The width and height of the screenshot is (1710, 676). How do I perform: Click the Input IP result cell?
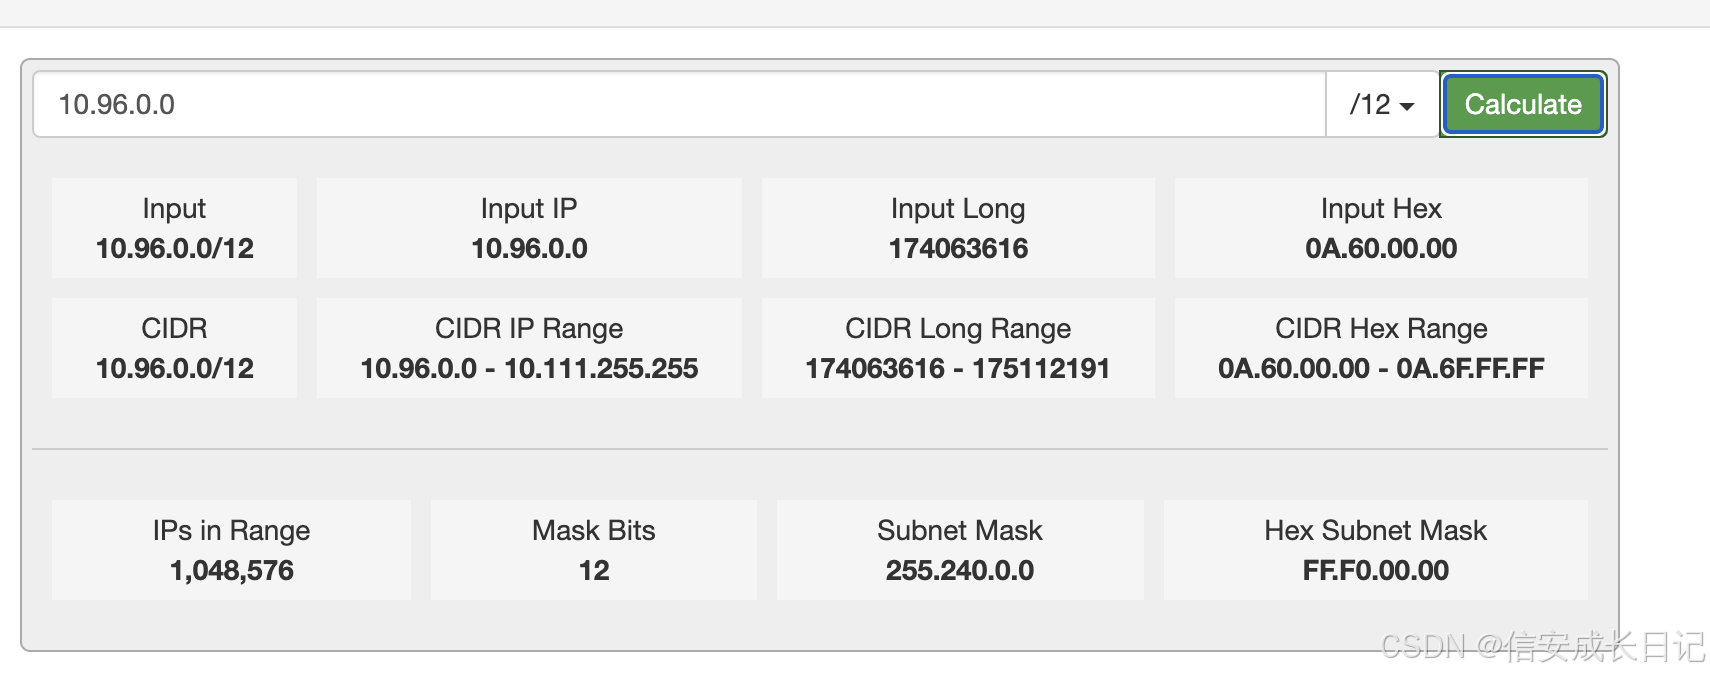[528, 228]
